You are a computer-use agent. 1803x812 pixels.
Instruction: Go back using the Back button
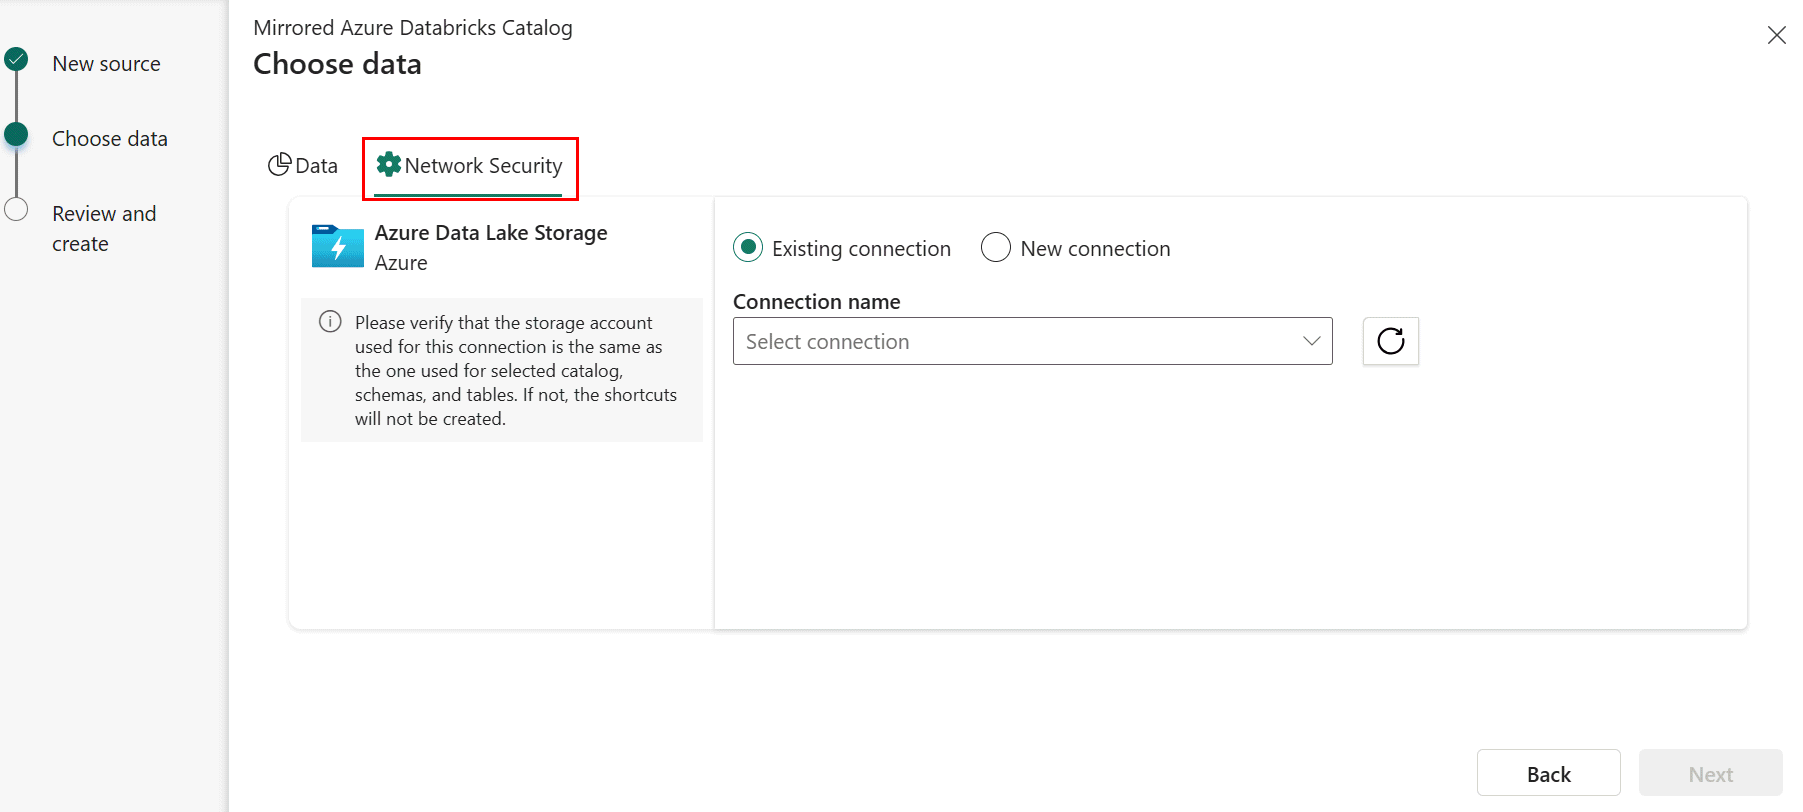click(1548, 773)
